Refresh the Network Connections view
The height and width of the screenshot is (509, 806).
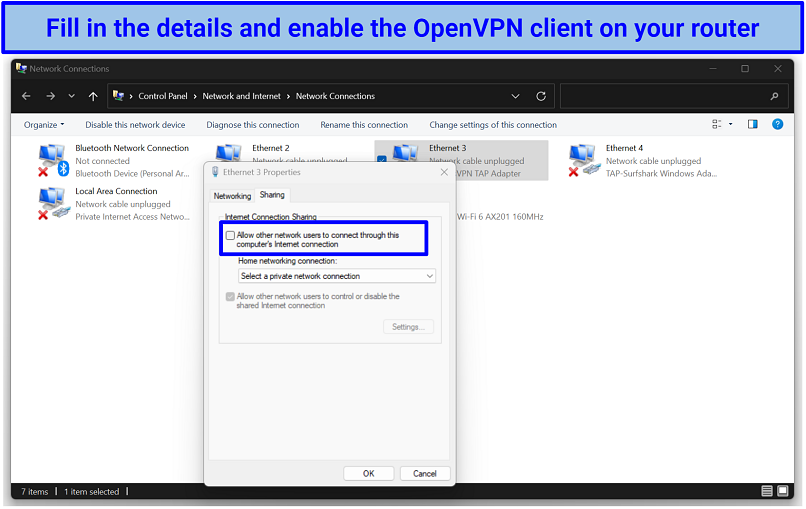(x=541, y=96)
